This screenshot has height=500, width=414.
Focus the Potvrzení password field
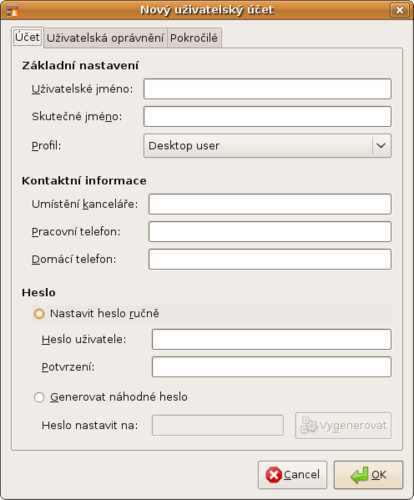click(x=272, y=367)
